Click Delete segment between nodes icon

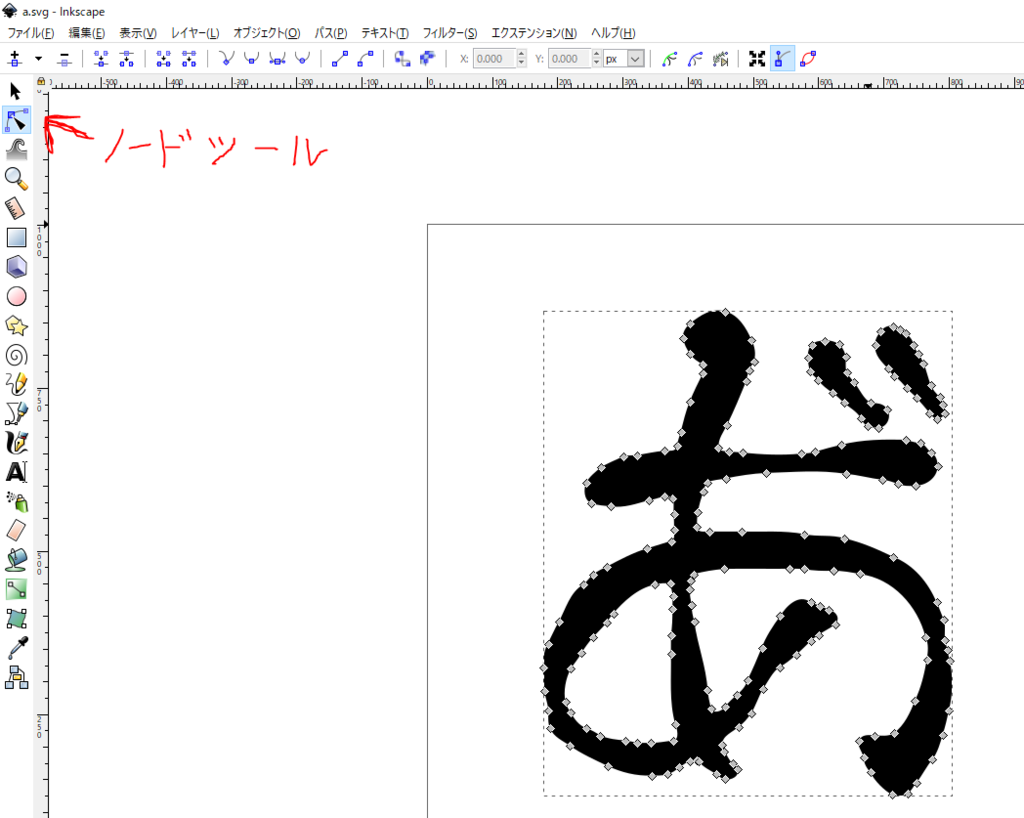click(x=189, y=59)
